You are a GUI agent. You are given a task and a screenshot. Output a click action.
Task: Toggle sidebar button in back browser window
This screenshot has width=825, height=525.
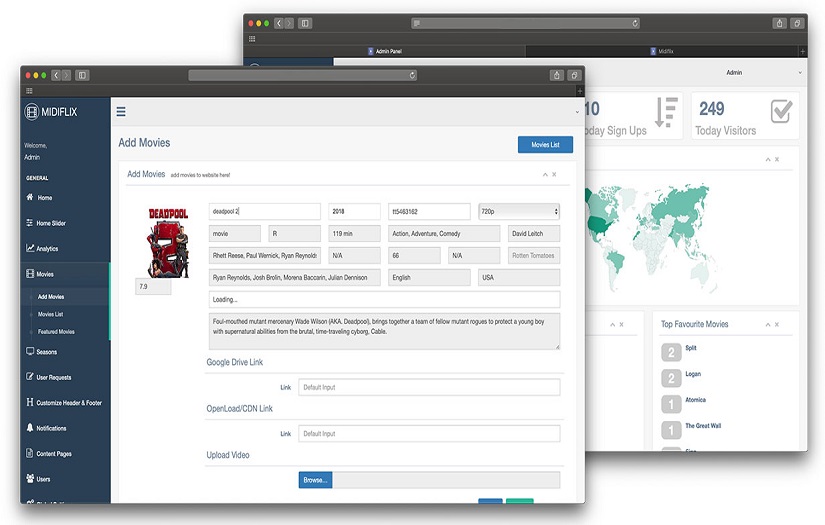tap(305, 23)
